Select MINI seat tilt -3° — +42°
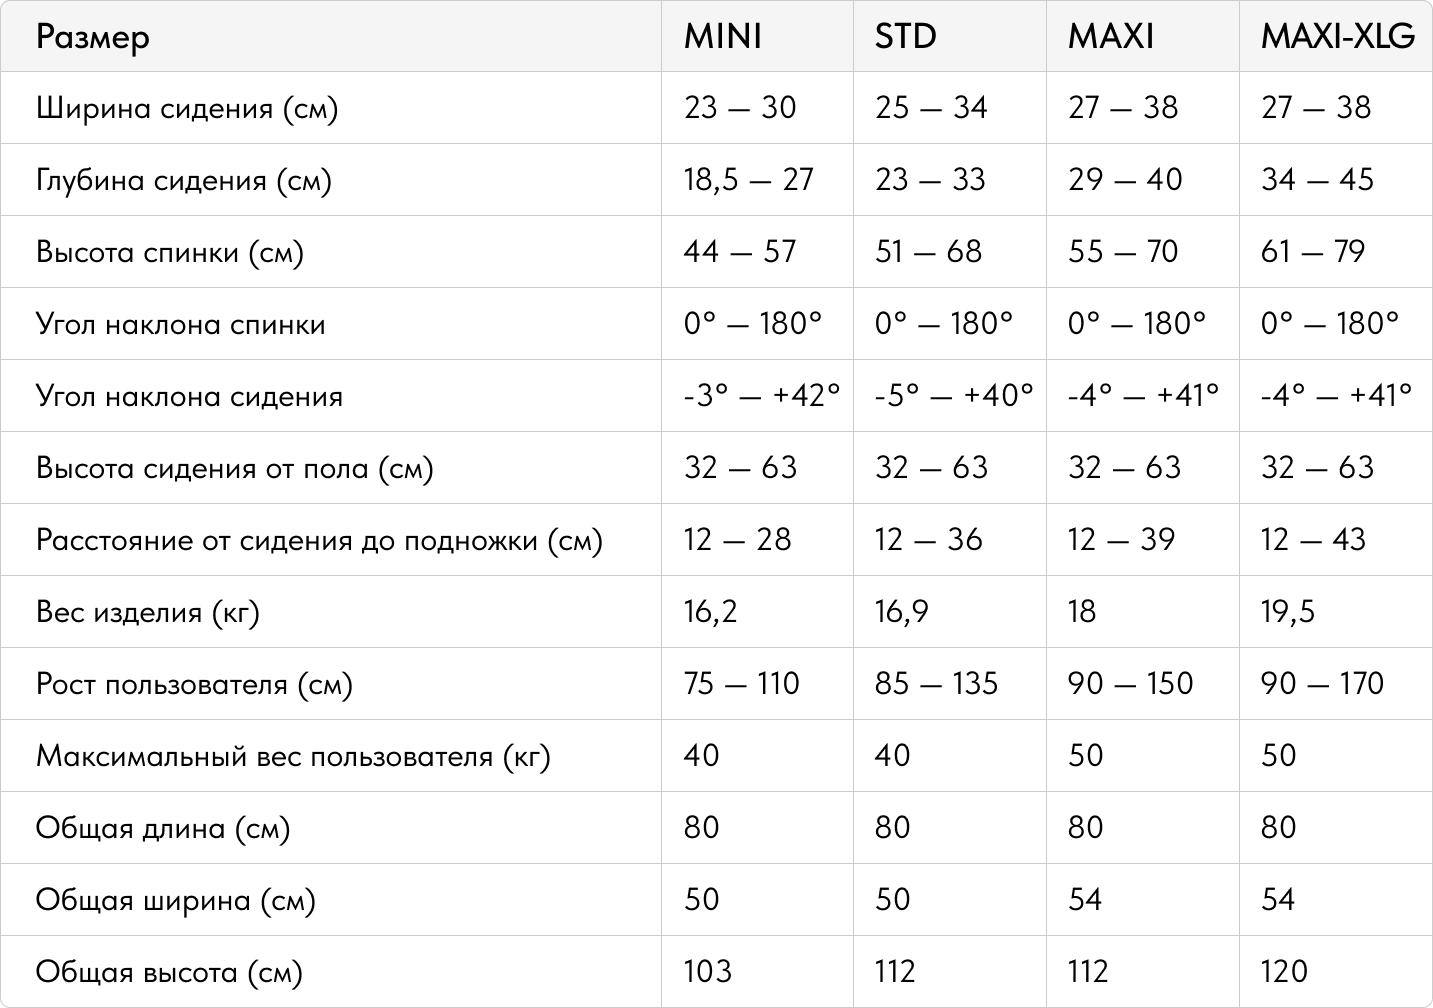This screenshot has height=1008, width=1433. point(762,396)
